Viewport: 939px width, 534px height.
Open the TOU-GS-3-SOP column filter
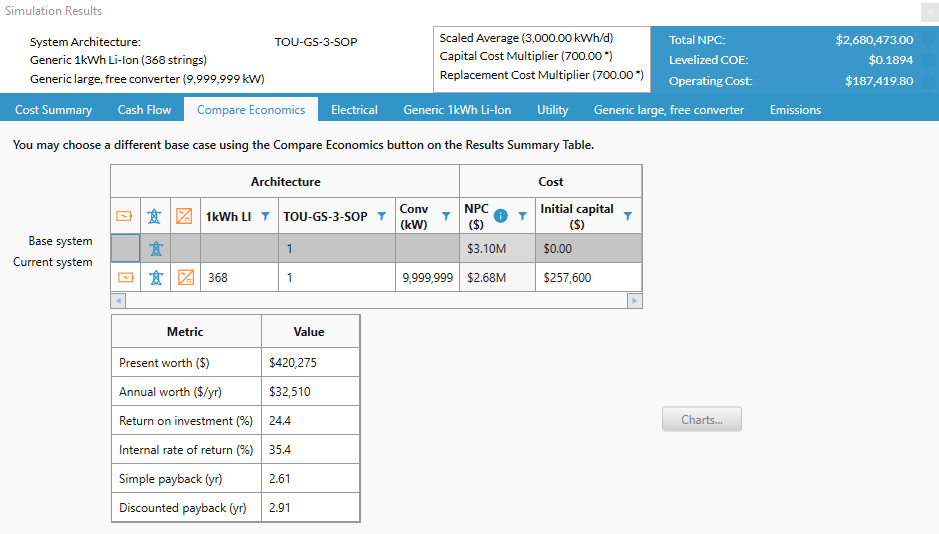[381, 216]
